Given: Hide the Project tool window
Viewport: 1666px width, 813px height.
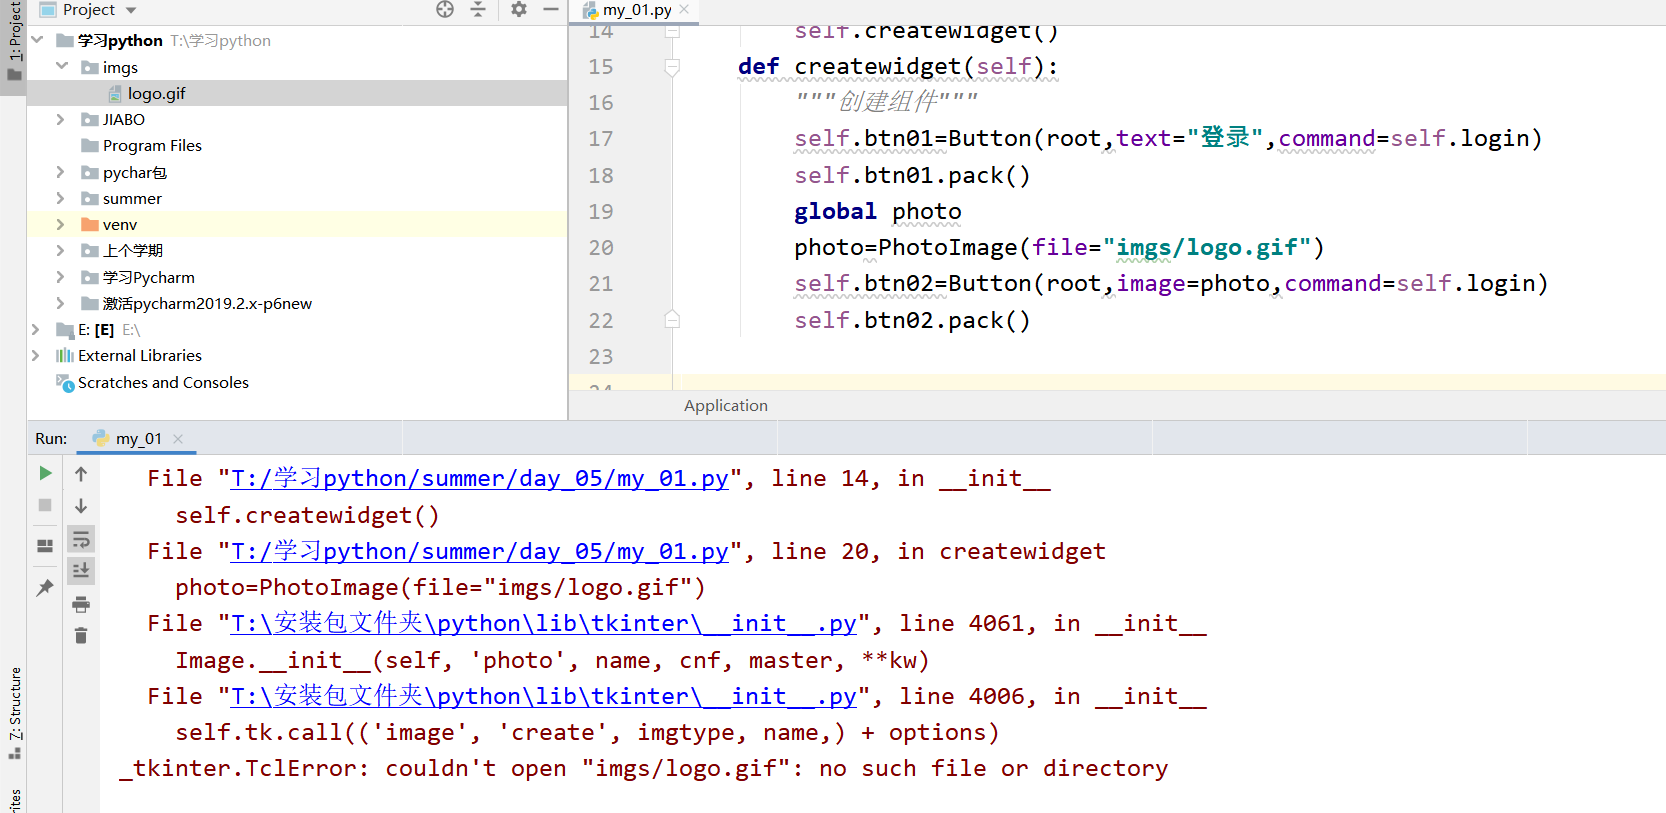Looking at the screenshot, I should pyautogui.click(x=551, y=10).
